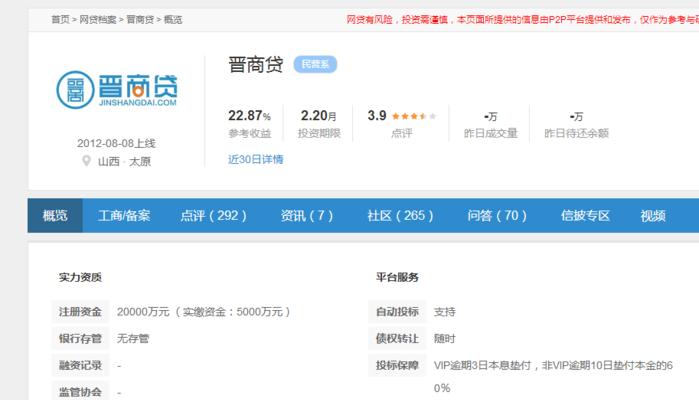This screenshot has width=699, height=400.
Task: Click the 注册资金 label cell
Action: [80, 312]
